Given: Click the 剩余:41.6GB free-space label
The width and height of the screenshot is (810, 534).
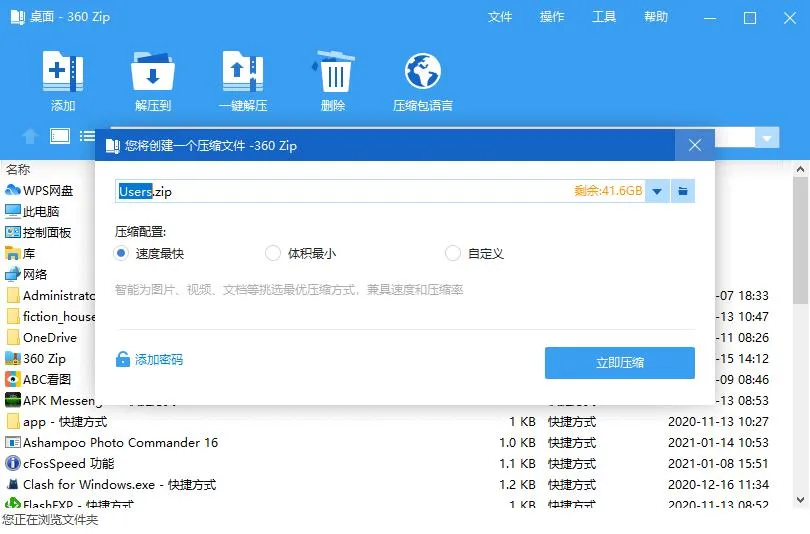Looking at the screenshot, I should click(x=608, y=191).
